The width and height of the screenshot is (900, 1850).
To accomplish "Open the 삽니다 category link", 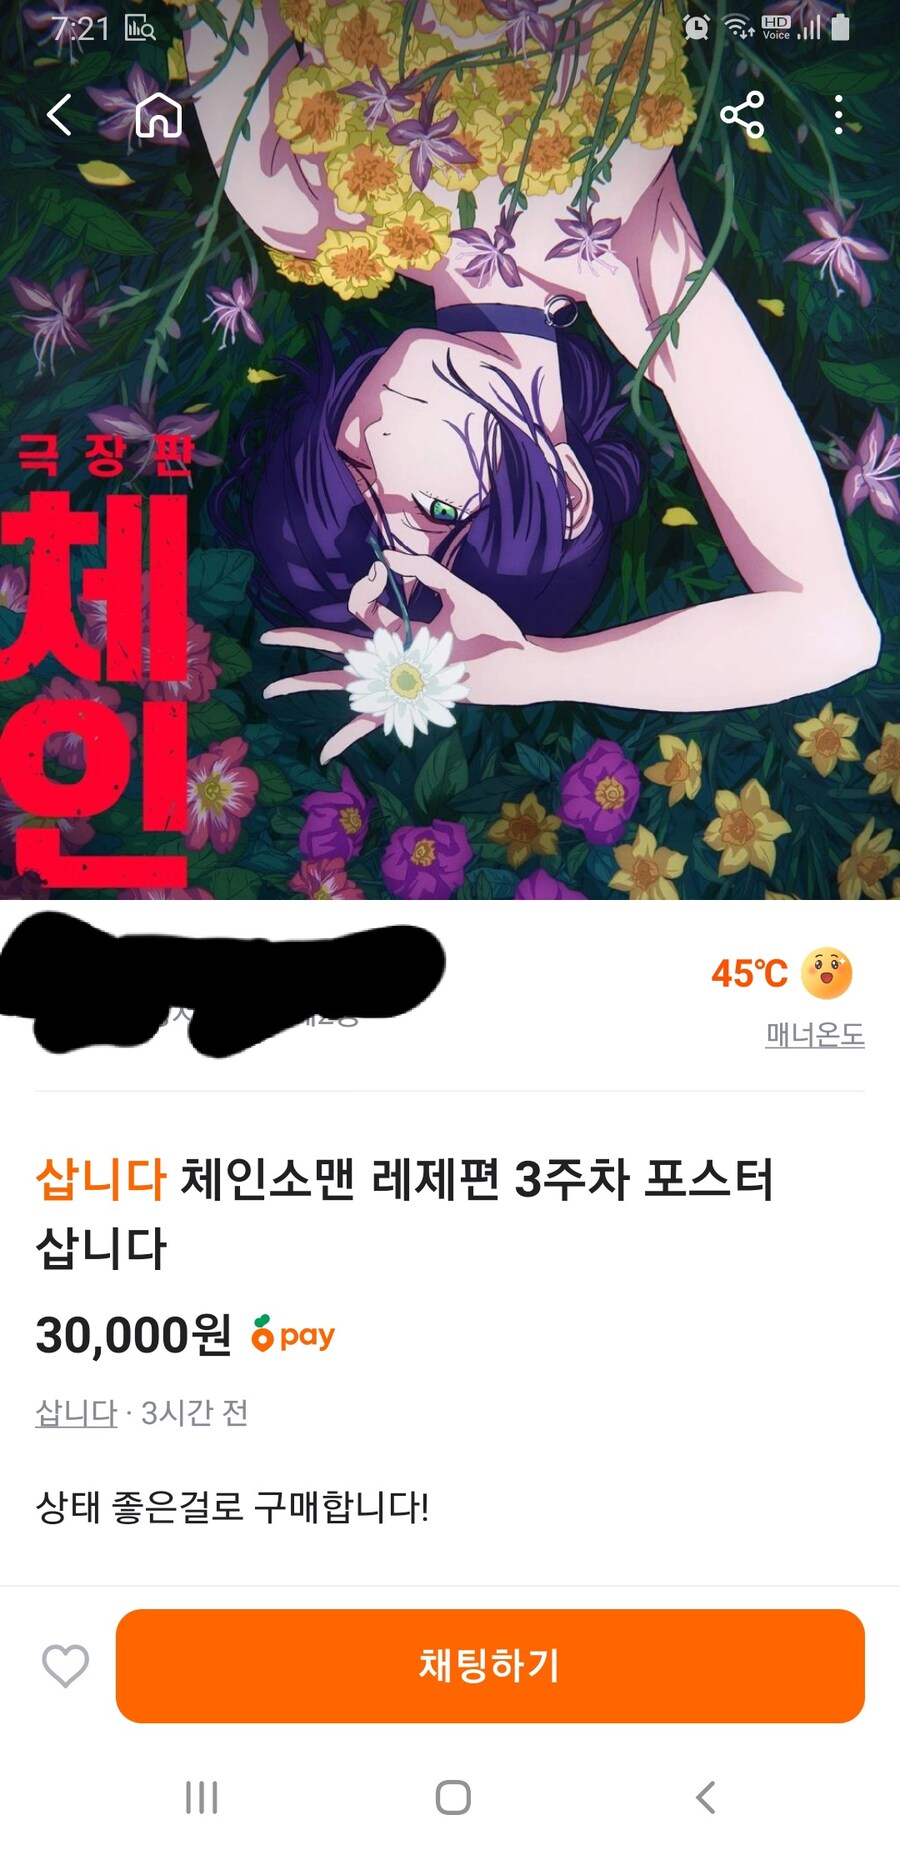I will coord(76,1413).
